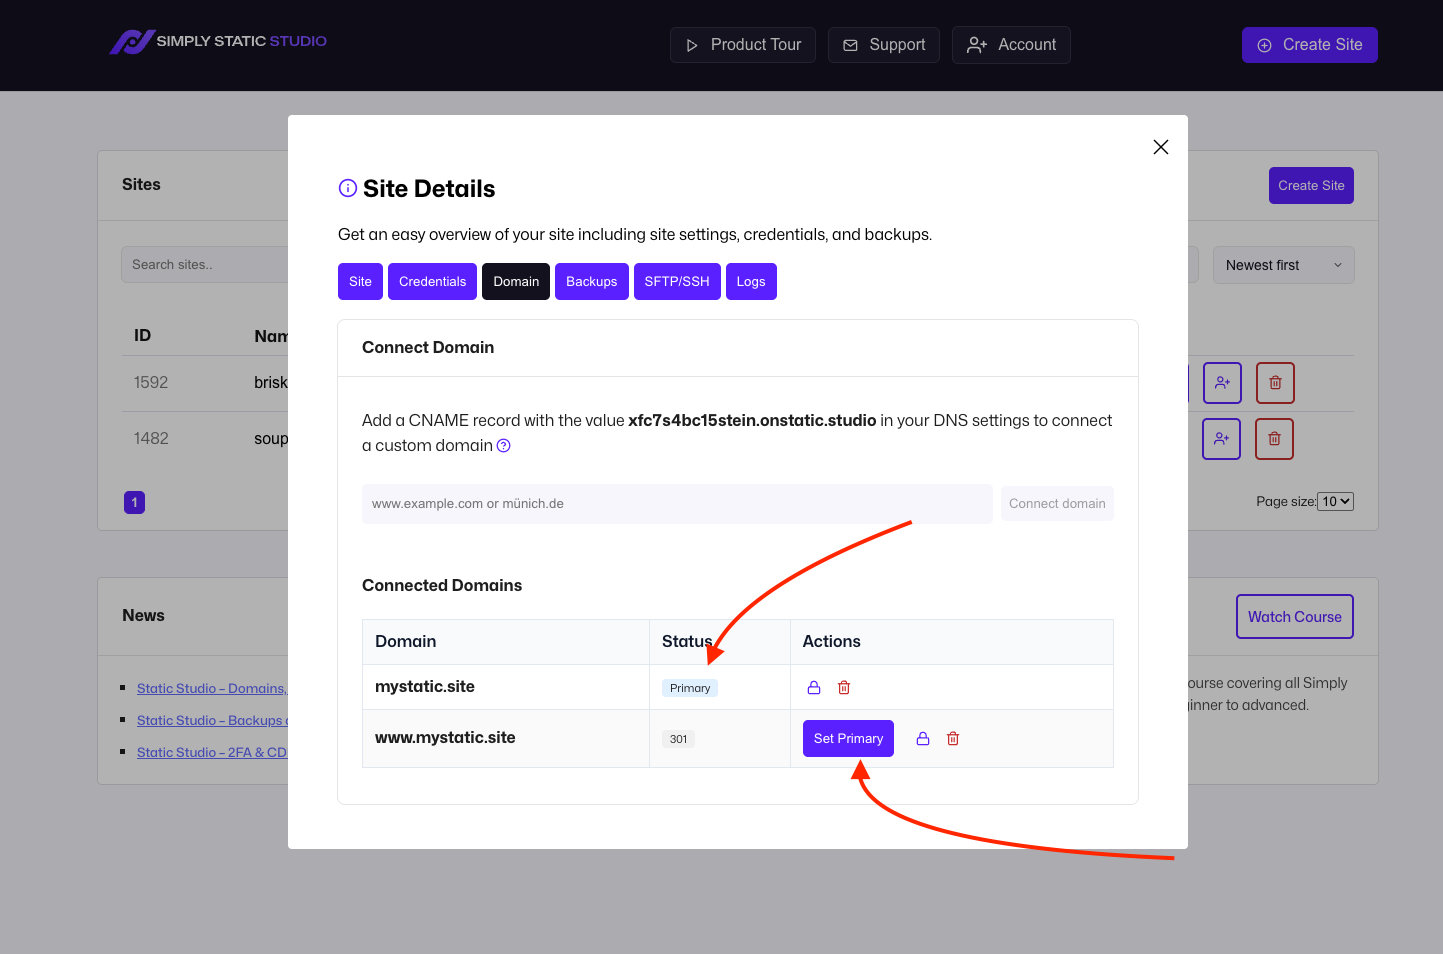Click the www.mystatic.site domain cell
Image resolution: width=1443 pixels, height=954 pixels.
pyautogui.click(x=506, y=738)
